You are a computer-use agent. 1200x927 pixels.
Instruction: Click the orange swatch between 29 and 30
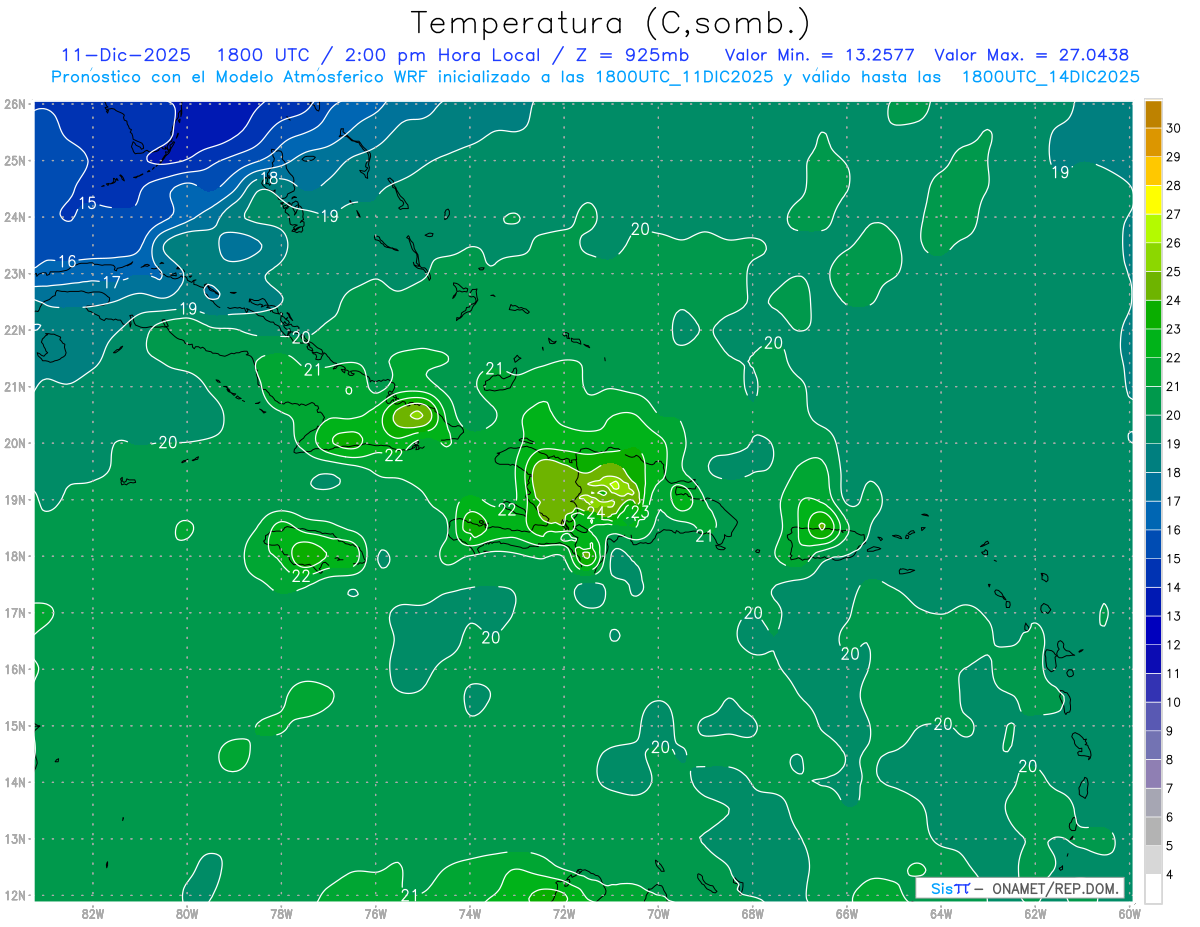(1153, 143)
